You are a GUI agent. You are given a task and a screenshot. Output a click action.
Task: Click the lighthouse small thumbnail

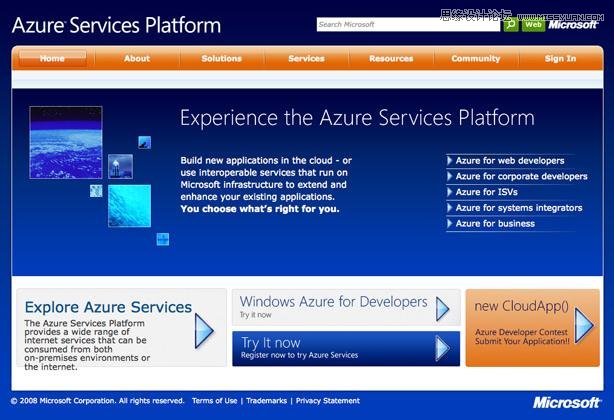[x=120, y=166]
